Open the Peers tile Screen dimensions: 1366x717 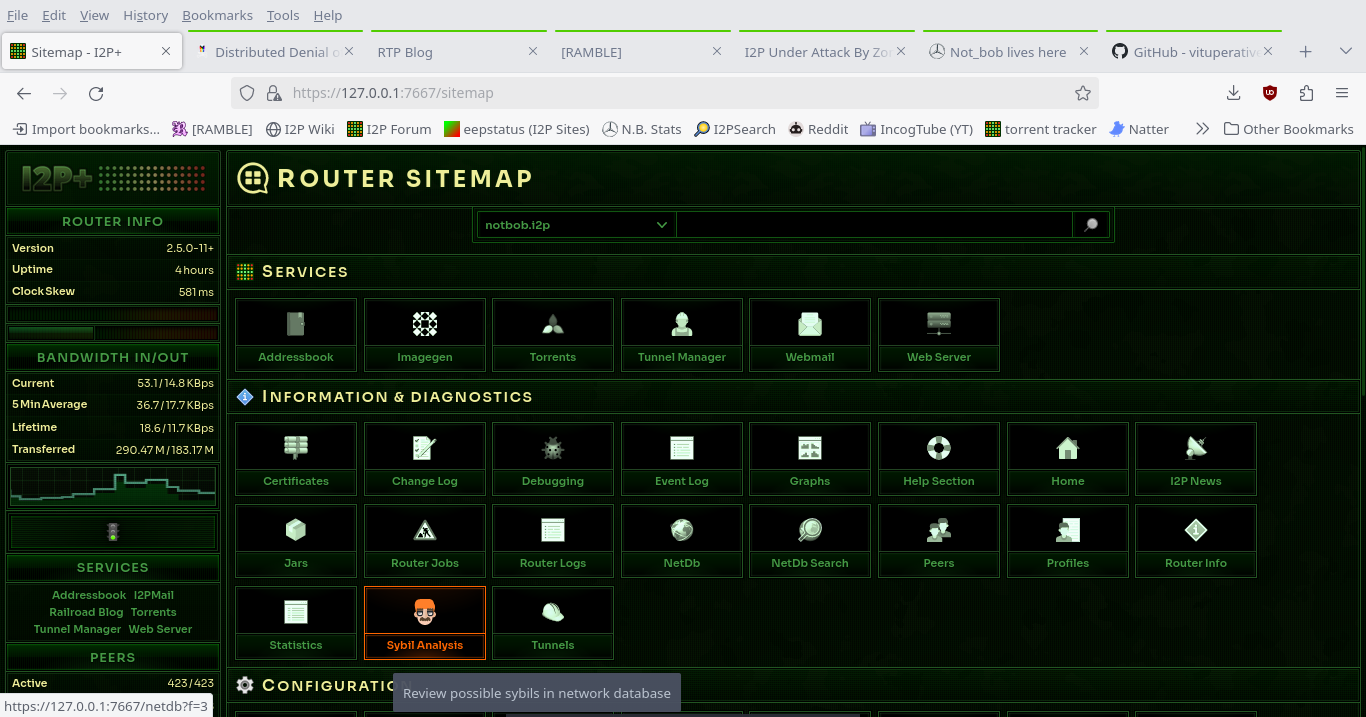click(x=939, y=541)
